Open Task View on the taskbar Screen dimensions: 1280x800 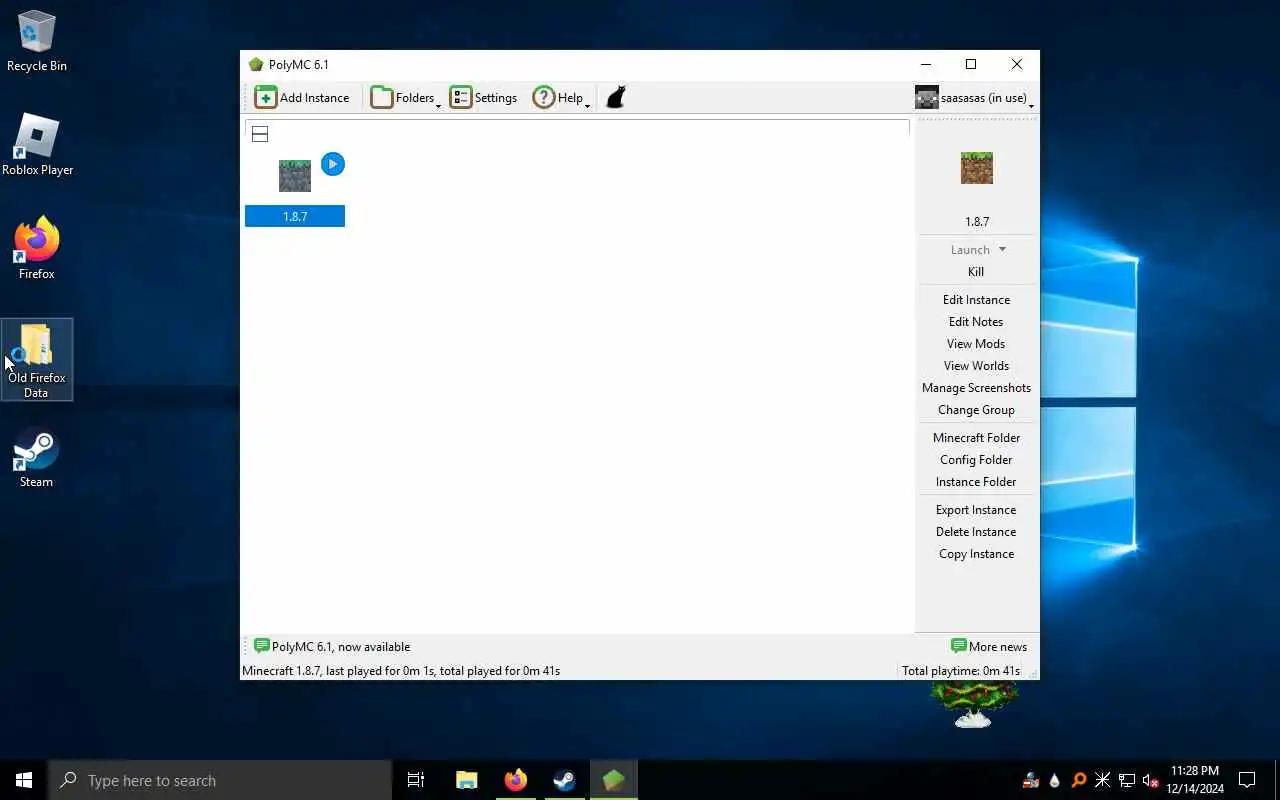416,780
